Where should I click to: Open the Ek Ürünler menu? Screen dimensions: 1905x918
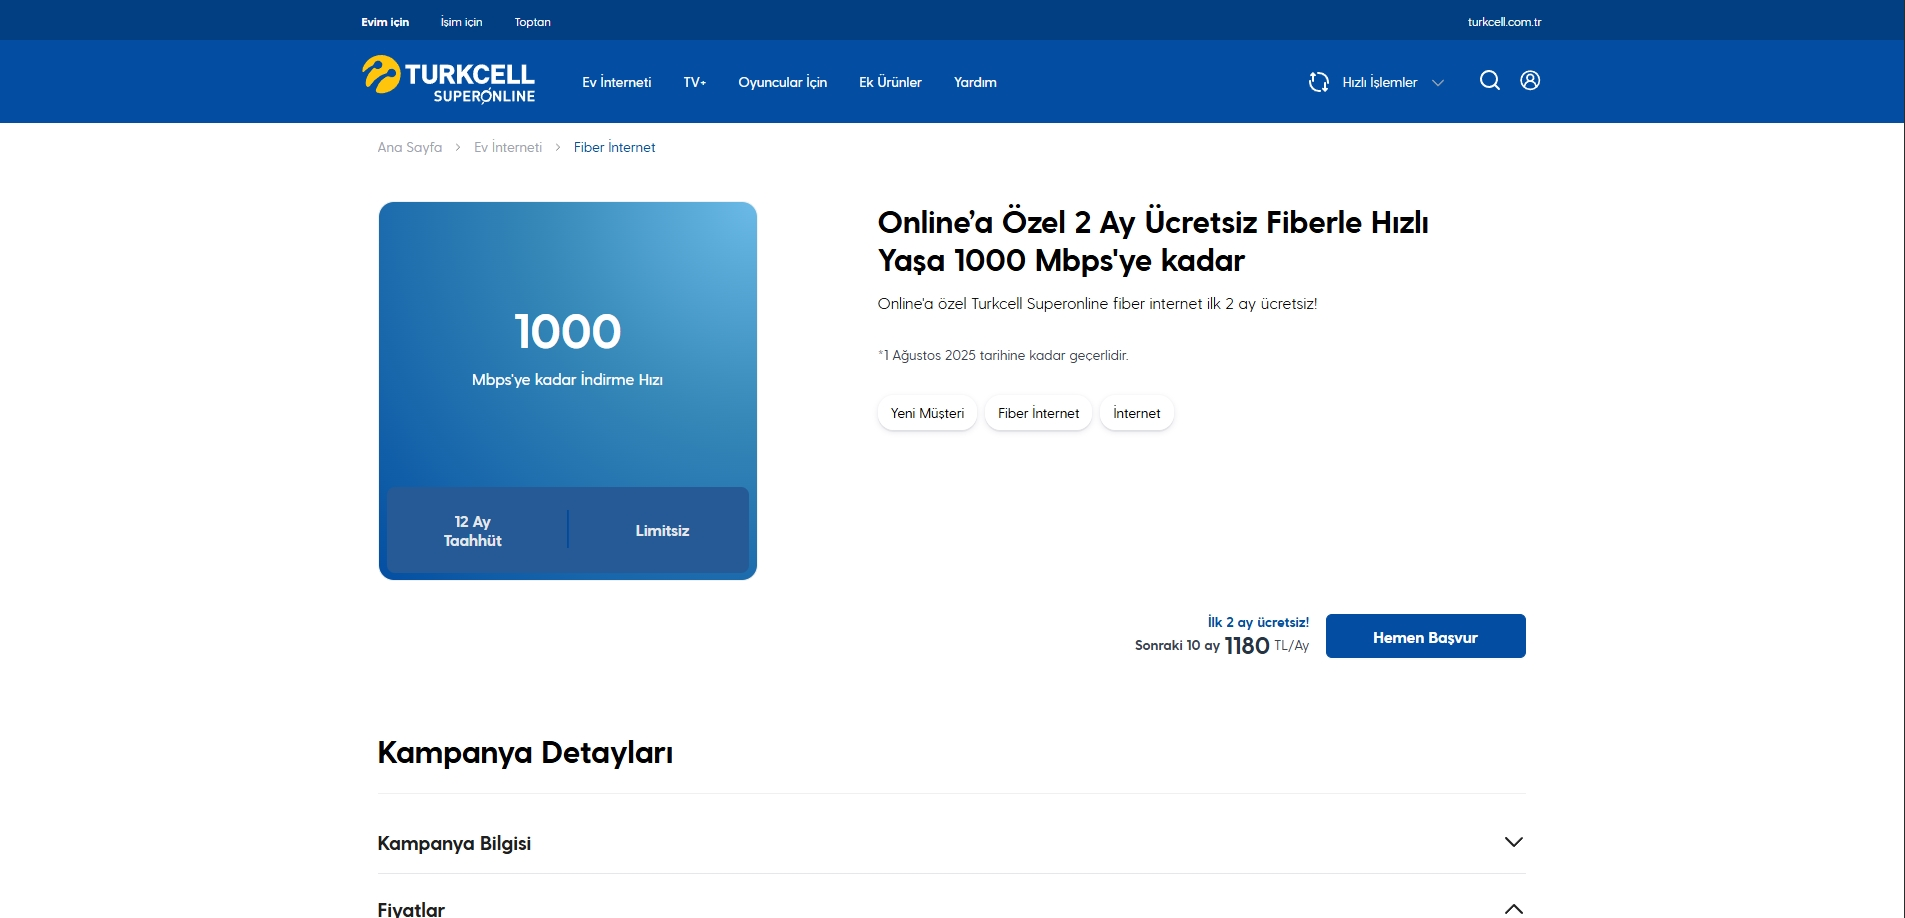[890, 82]
